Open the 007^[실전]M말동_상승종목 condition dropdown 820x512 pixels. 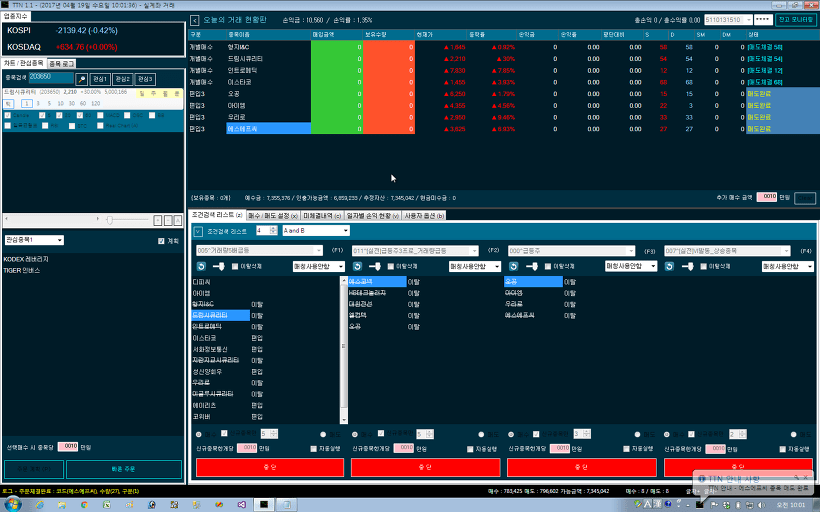pyautogui.click(x=727, y=251)
